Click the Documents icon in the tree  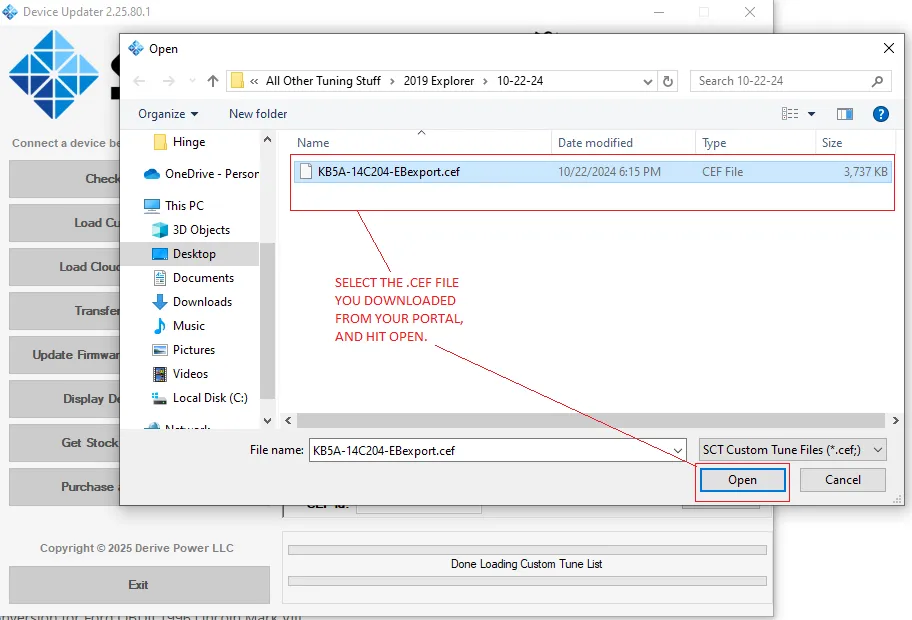(159, 278)
